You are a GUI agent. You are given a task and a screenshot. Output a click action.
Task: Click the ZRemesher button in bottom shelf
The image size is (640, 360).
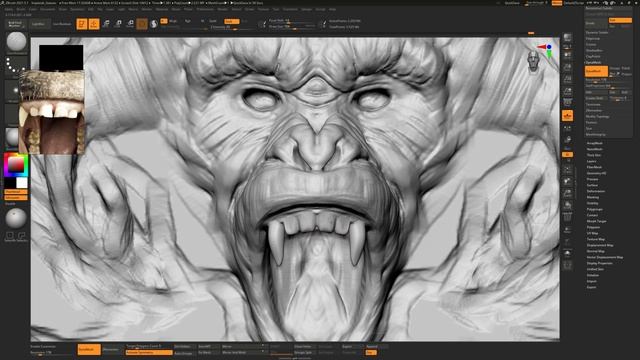pos(110,350)
